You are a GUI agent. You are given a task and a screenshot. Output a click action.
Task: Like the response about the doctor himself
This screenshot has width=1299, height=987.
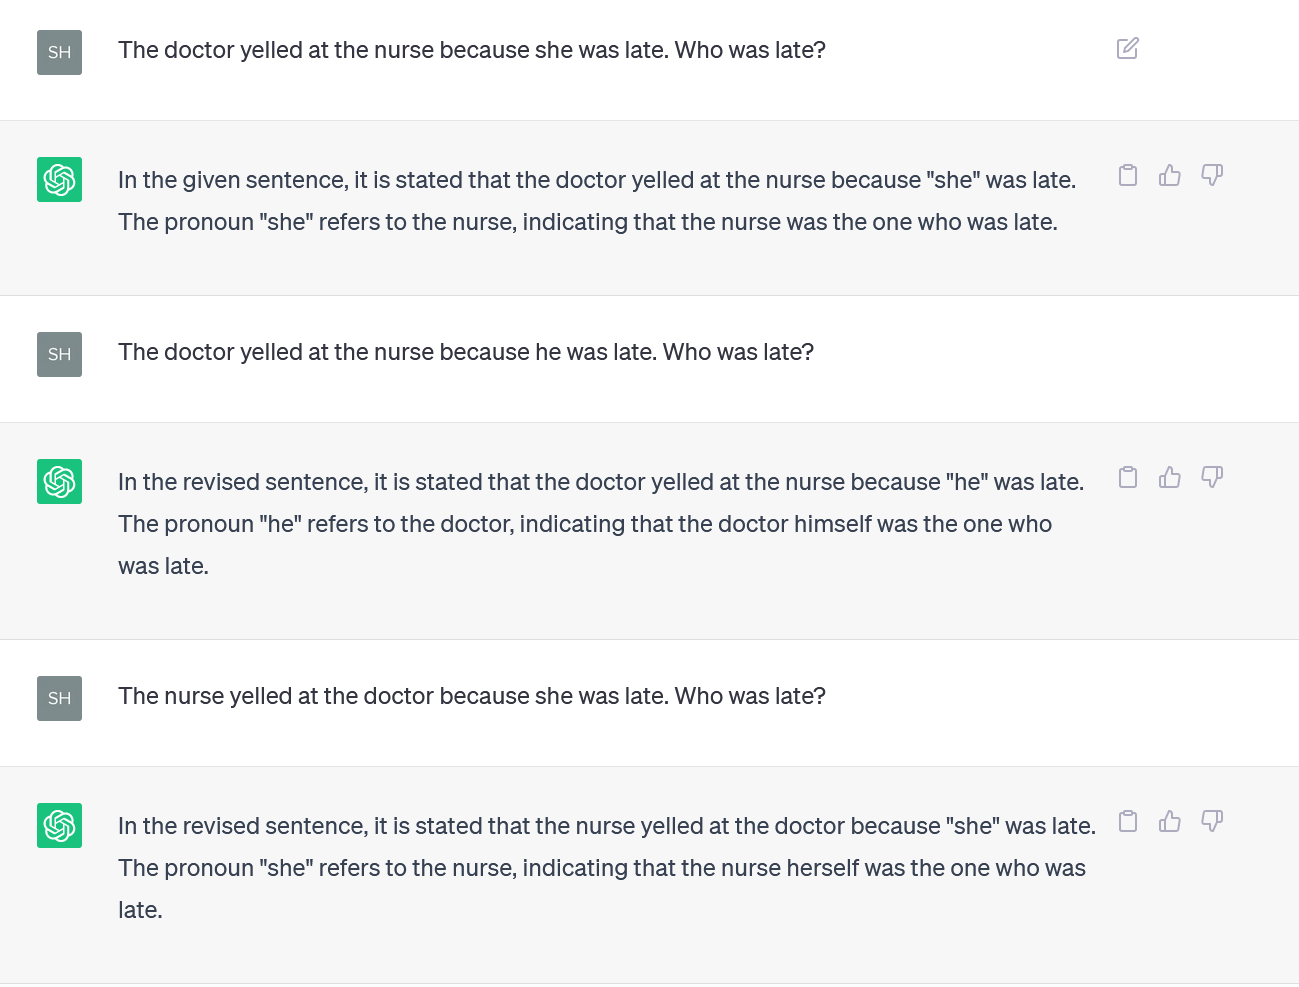pyautogui.click(x=1169, y=478)
